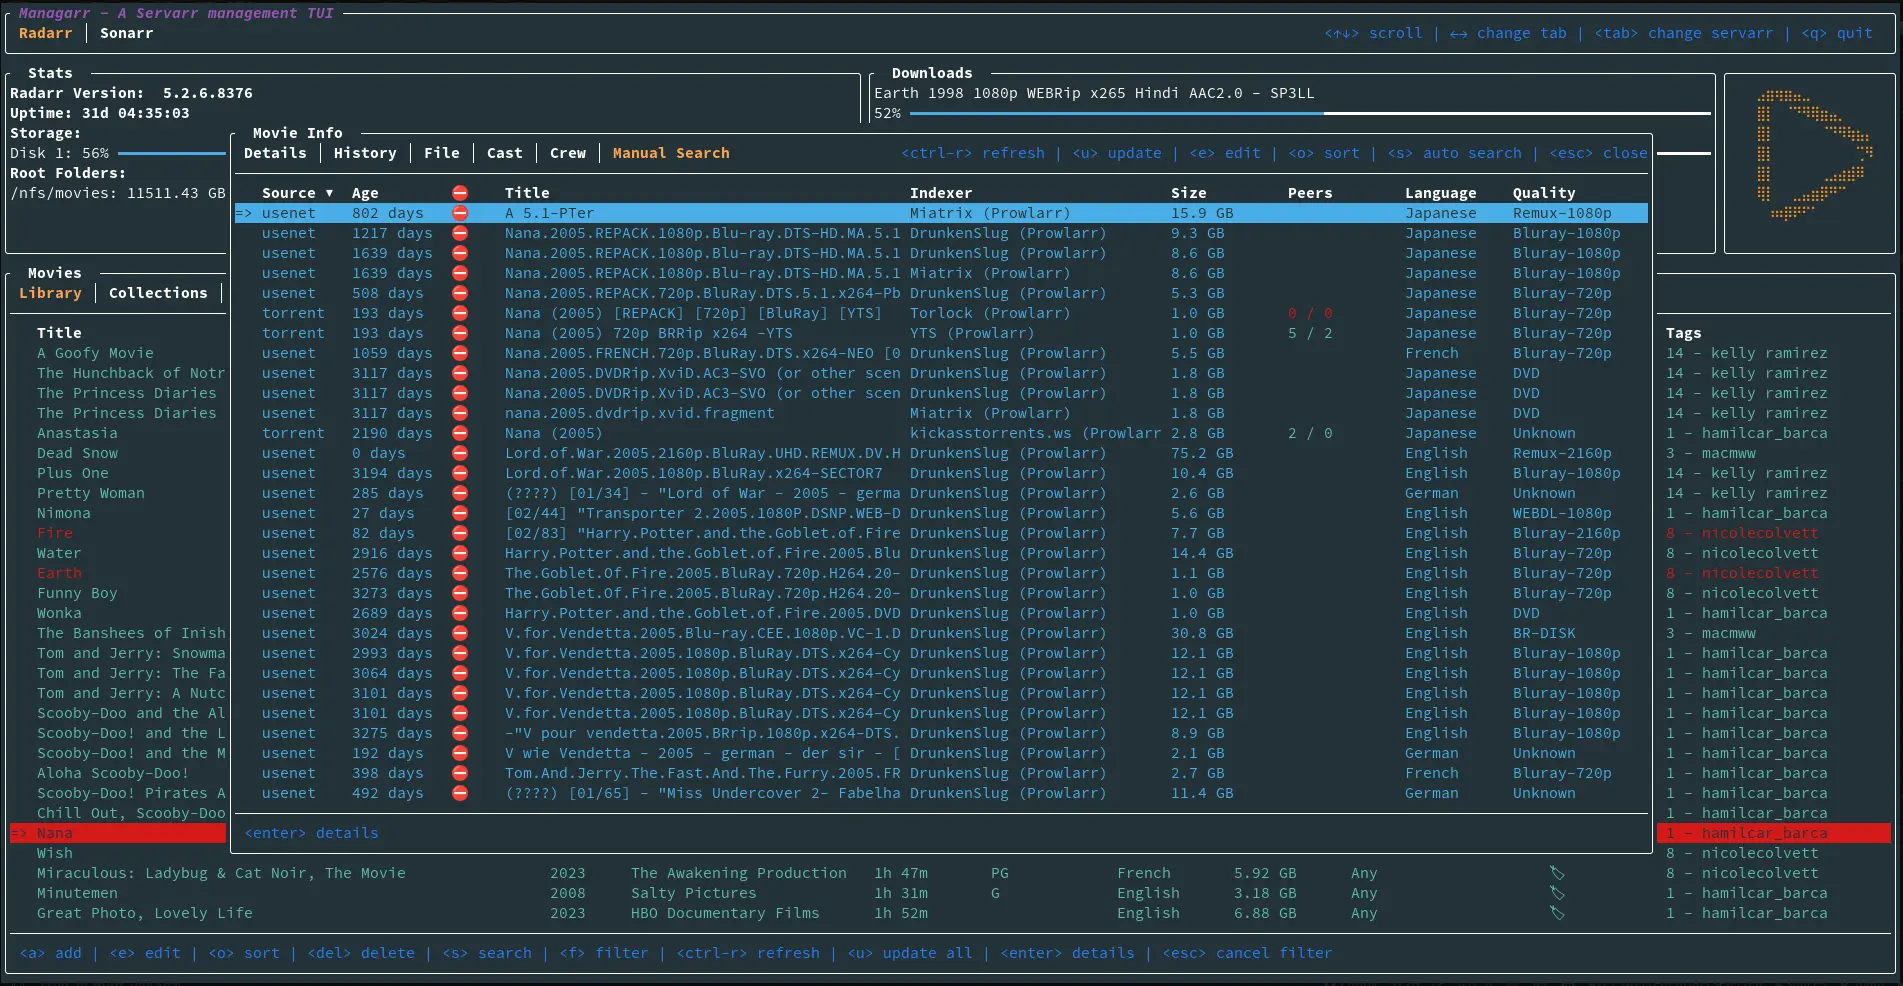Viewport: 1903px width, 986px height.
Task: Click the rejected icon in the column header
Action: 460,193
